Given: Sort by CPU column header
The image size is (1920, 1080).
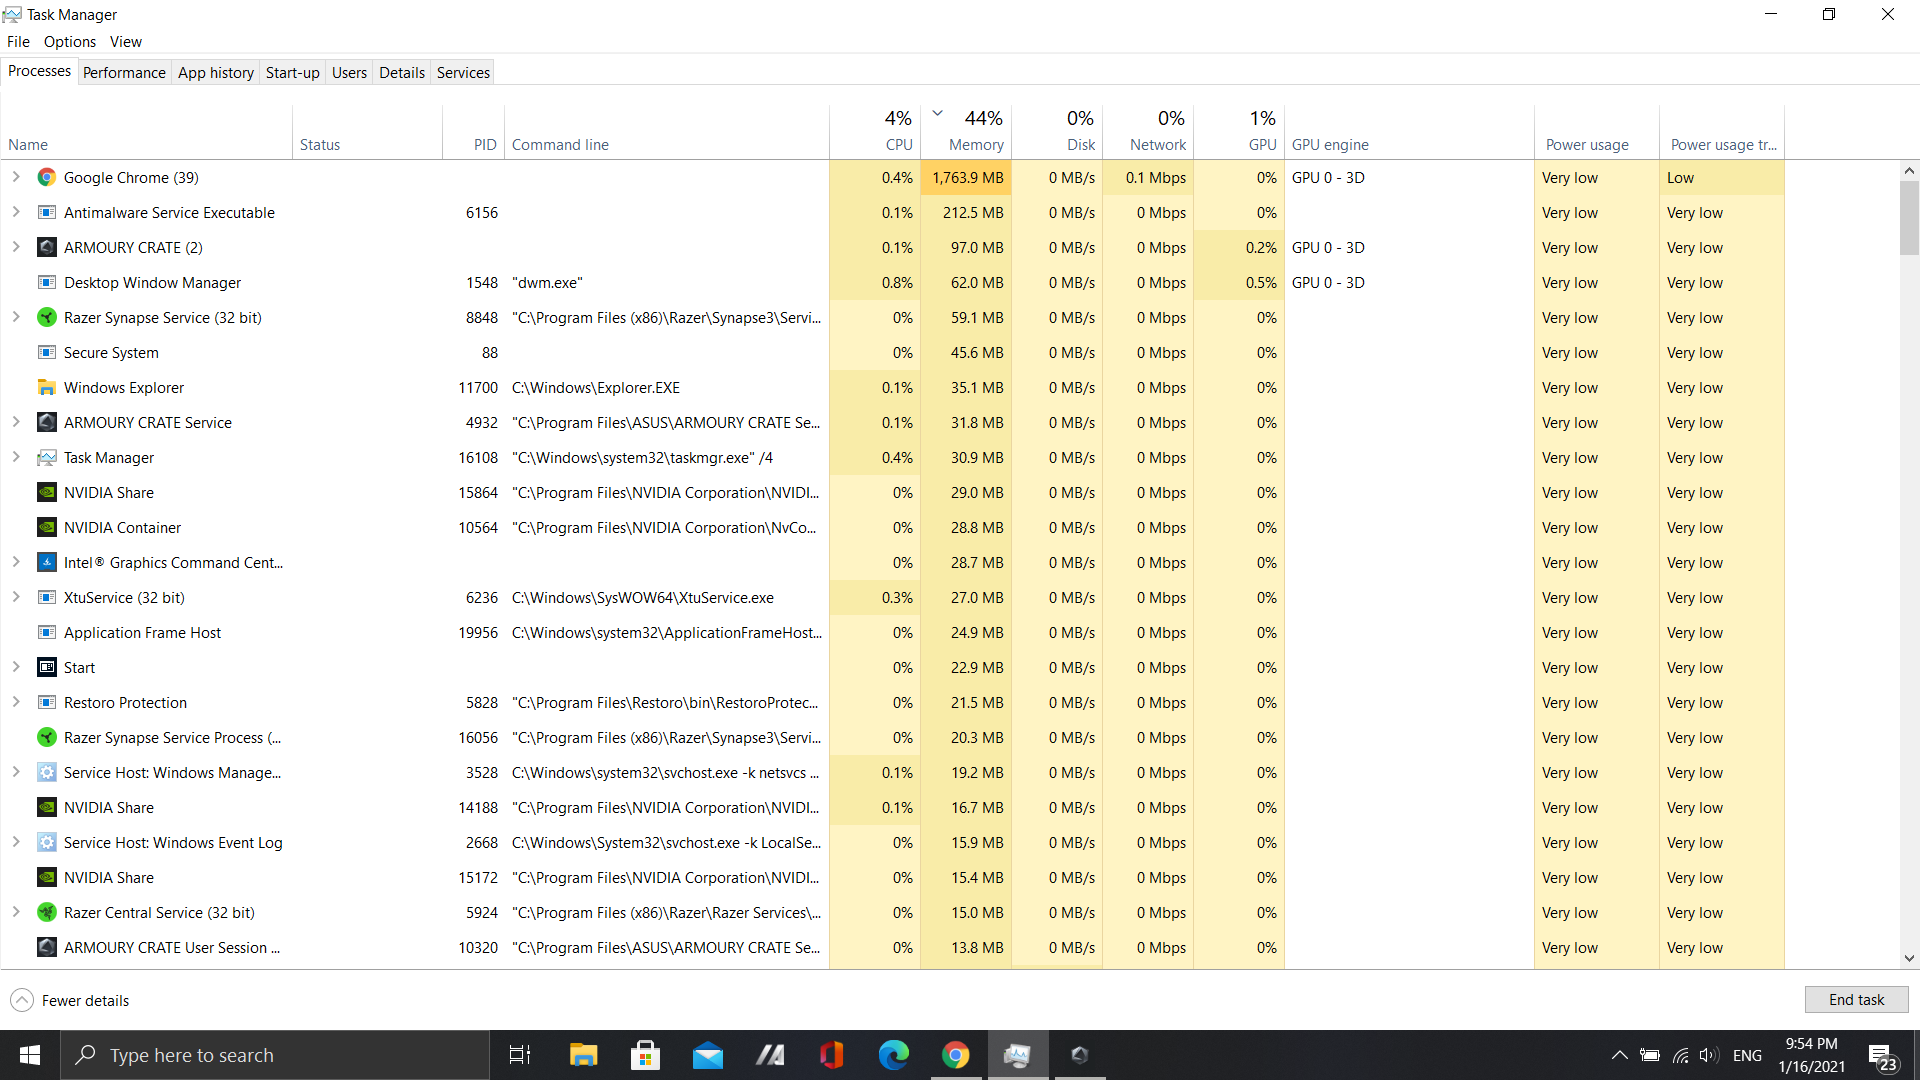Looking at the screenshot, I should (875, 131).
